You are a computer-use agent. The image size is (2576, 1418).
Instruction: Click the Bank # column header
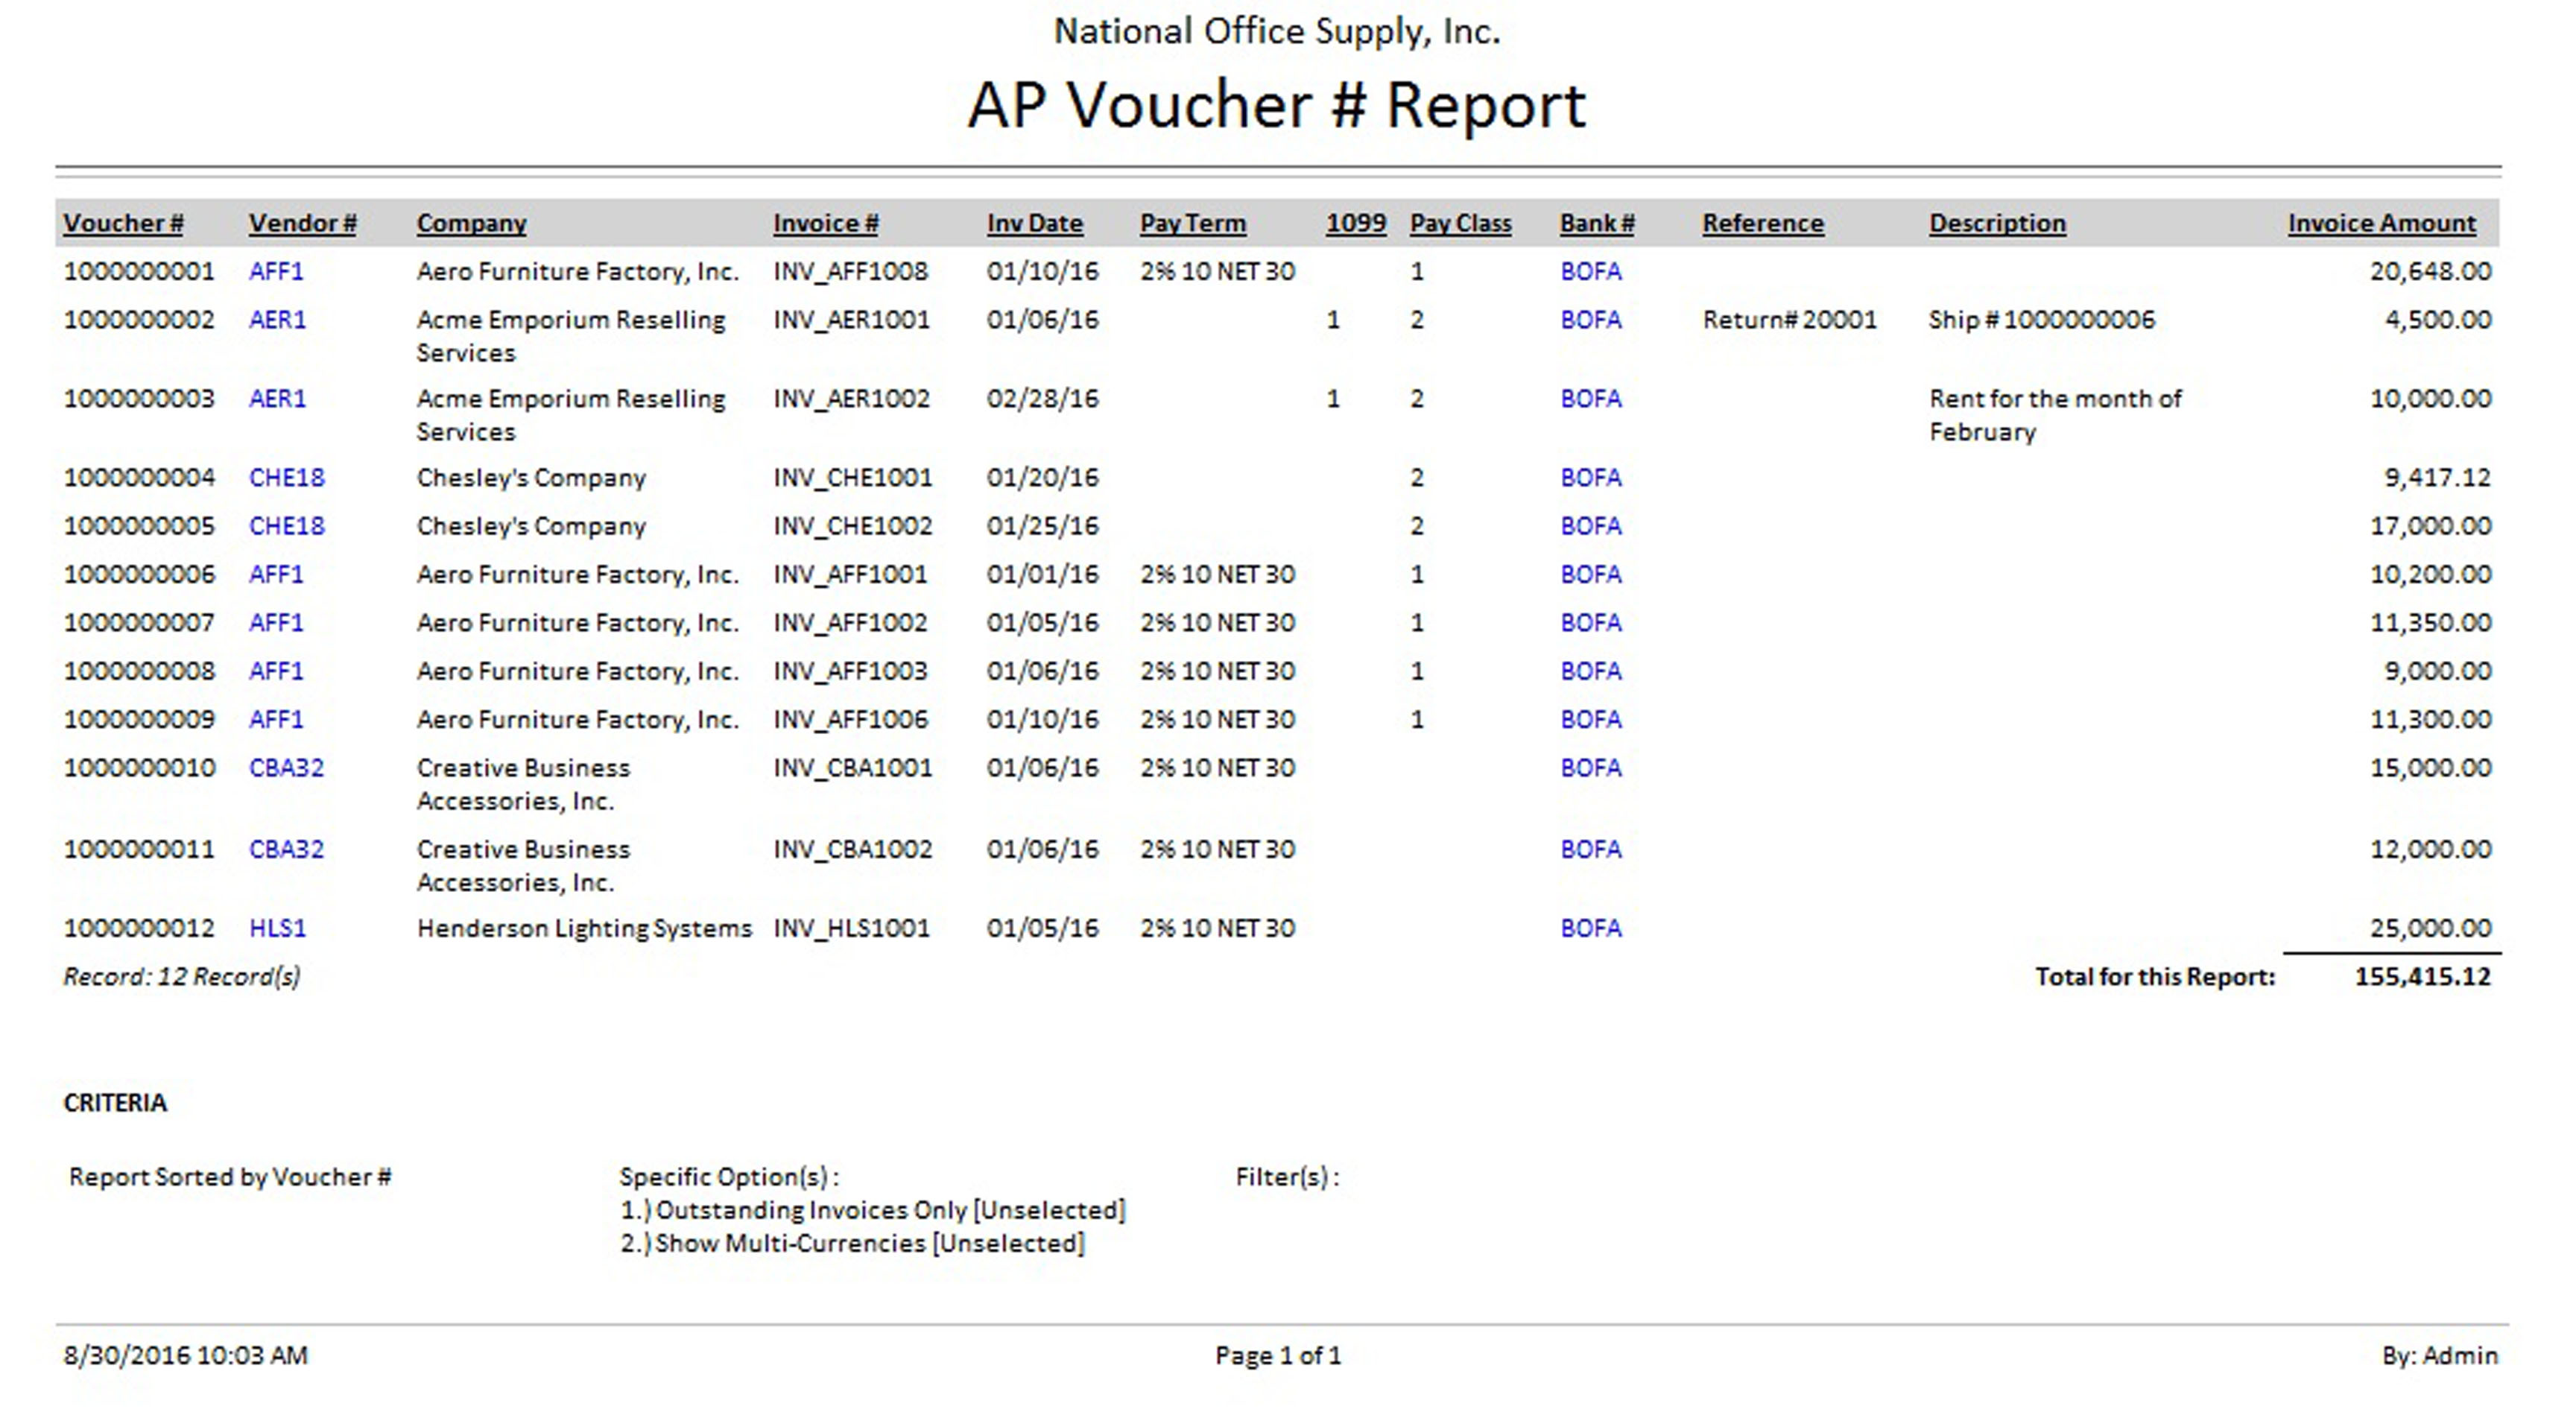click(x=1596, y=223)
